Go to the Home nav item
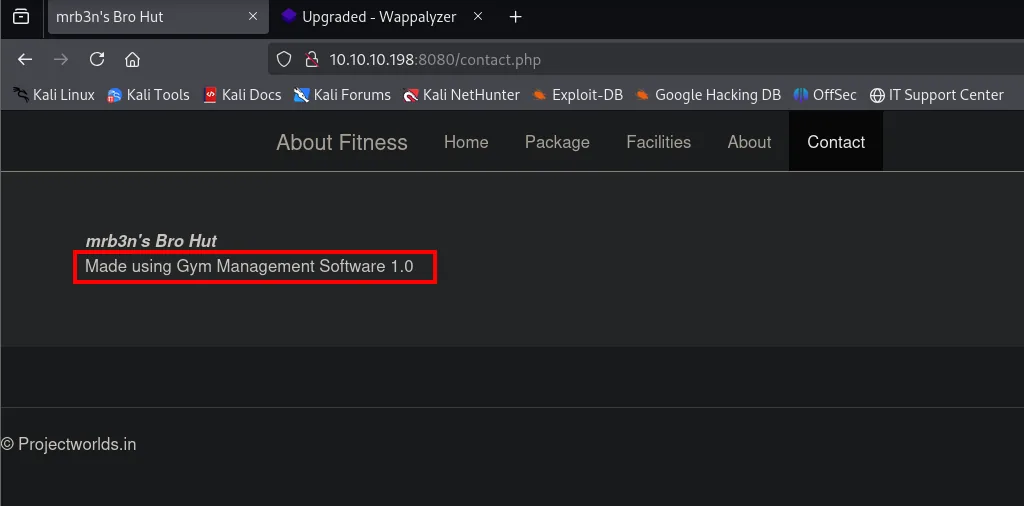1024x506 pixels. pyautogui.click(x=466, y=142)
